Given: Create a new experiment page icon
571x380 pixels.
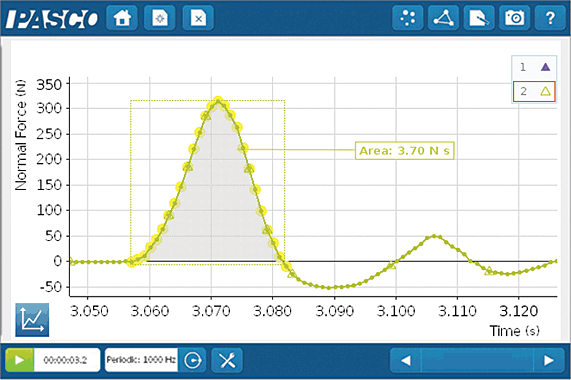Looking at the screenshot, I should 160,18.
